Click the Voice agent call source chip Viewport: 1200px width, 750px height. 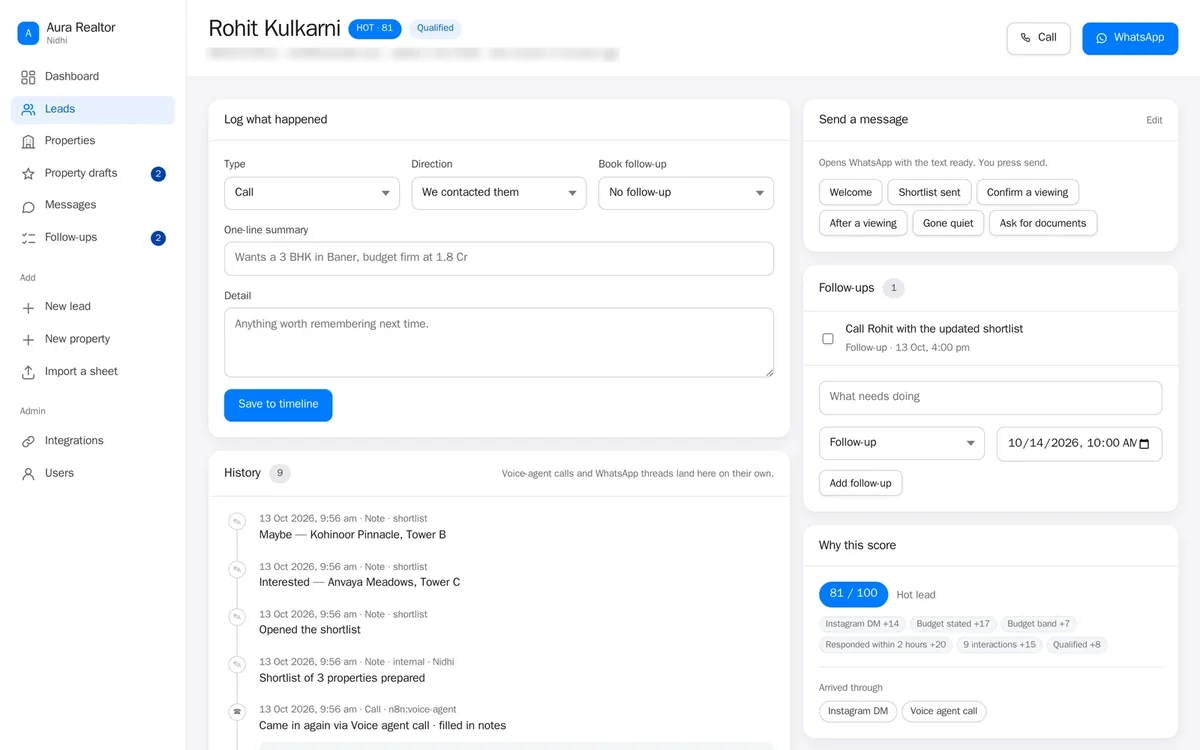[x=943, y=712]
